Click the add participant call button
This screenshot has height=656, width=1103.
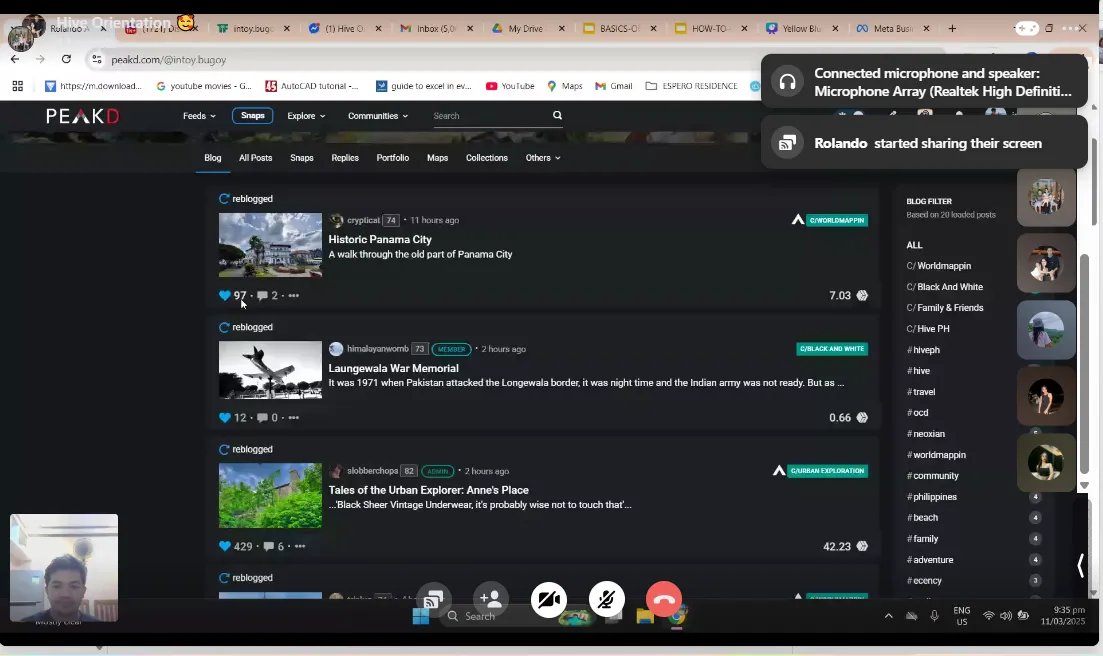(x=490, y=600)
